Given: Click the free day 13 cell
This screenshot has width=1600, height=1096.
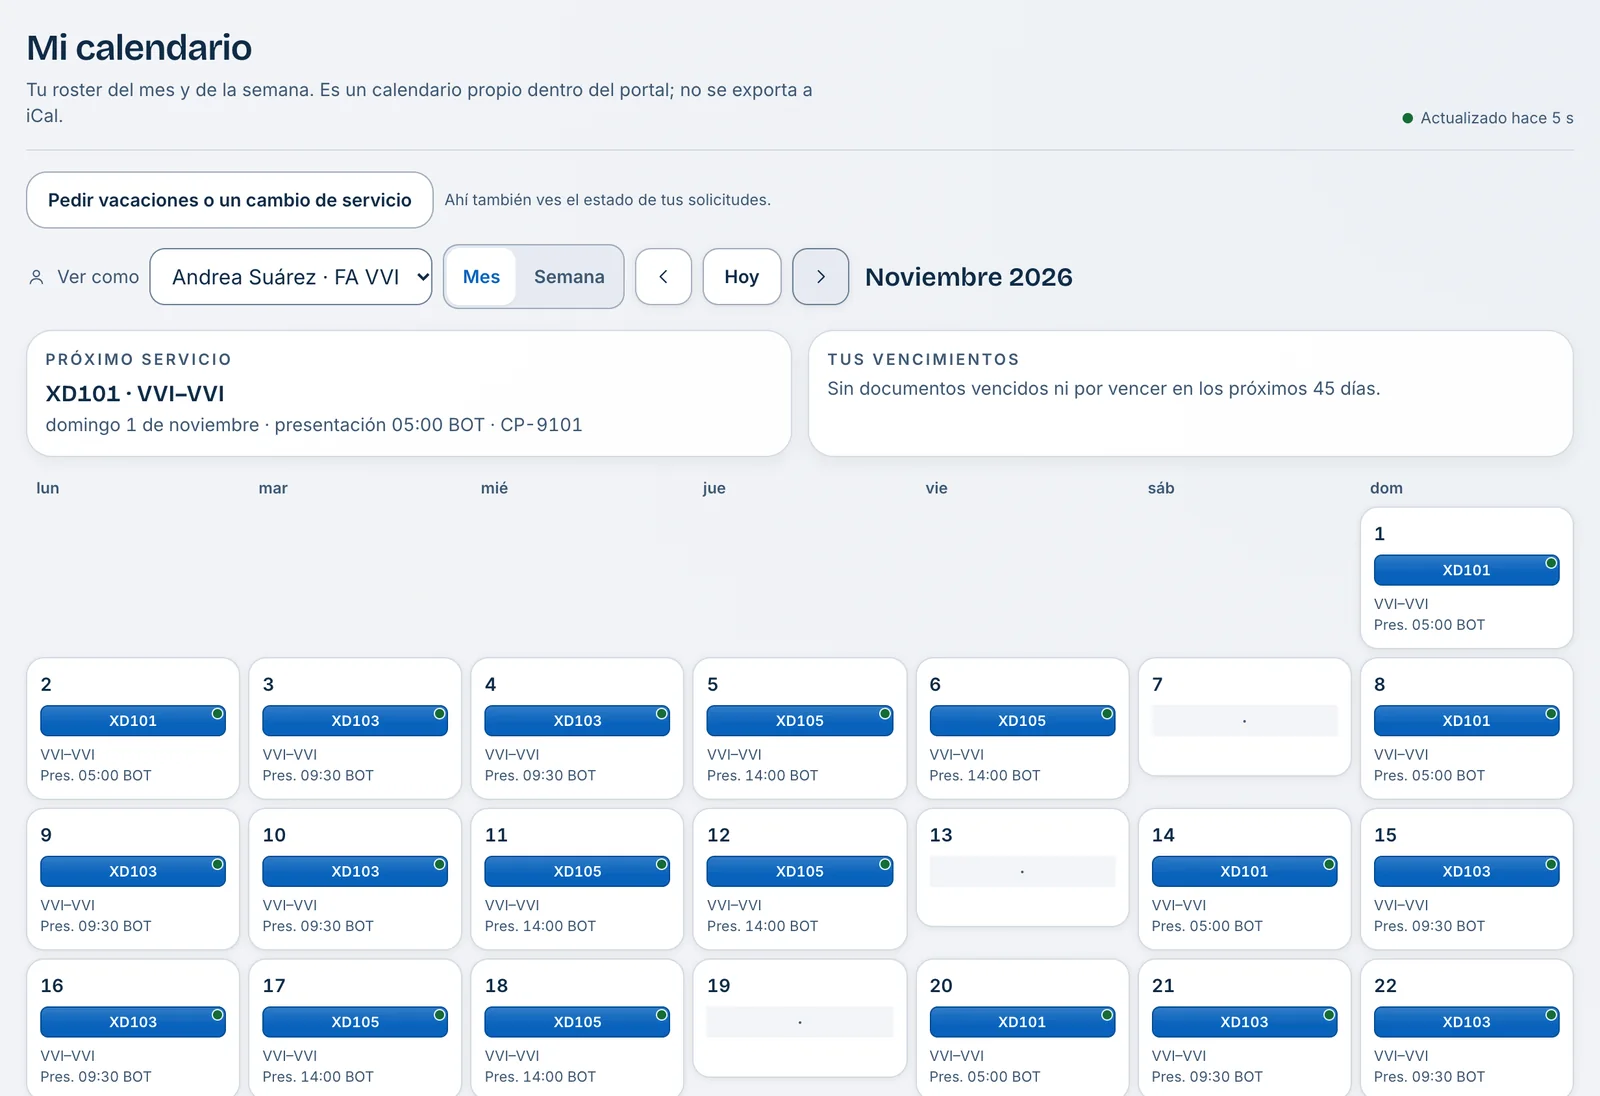Looking at the screenshot, I should [x=1022, y=868].
